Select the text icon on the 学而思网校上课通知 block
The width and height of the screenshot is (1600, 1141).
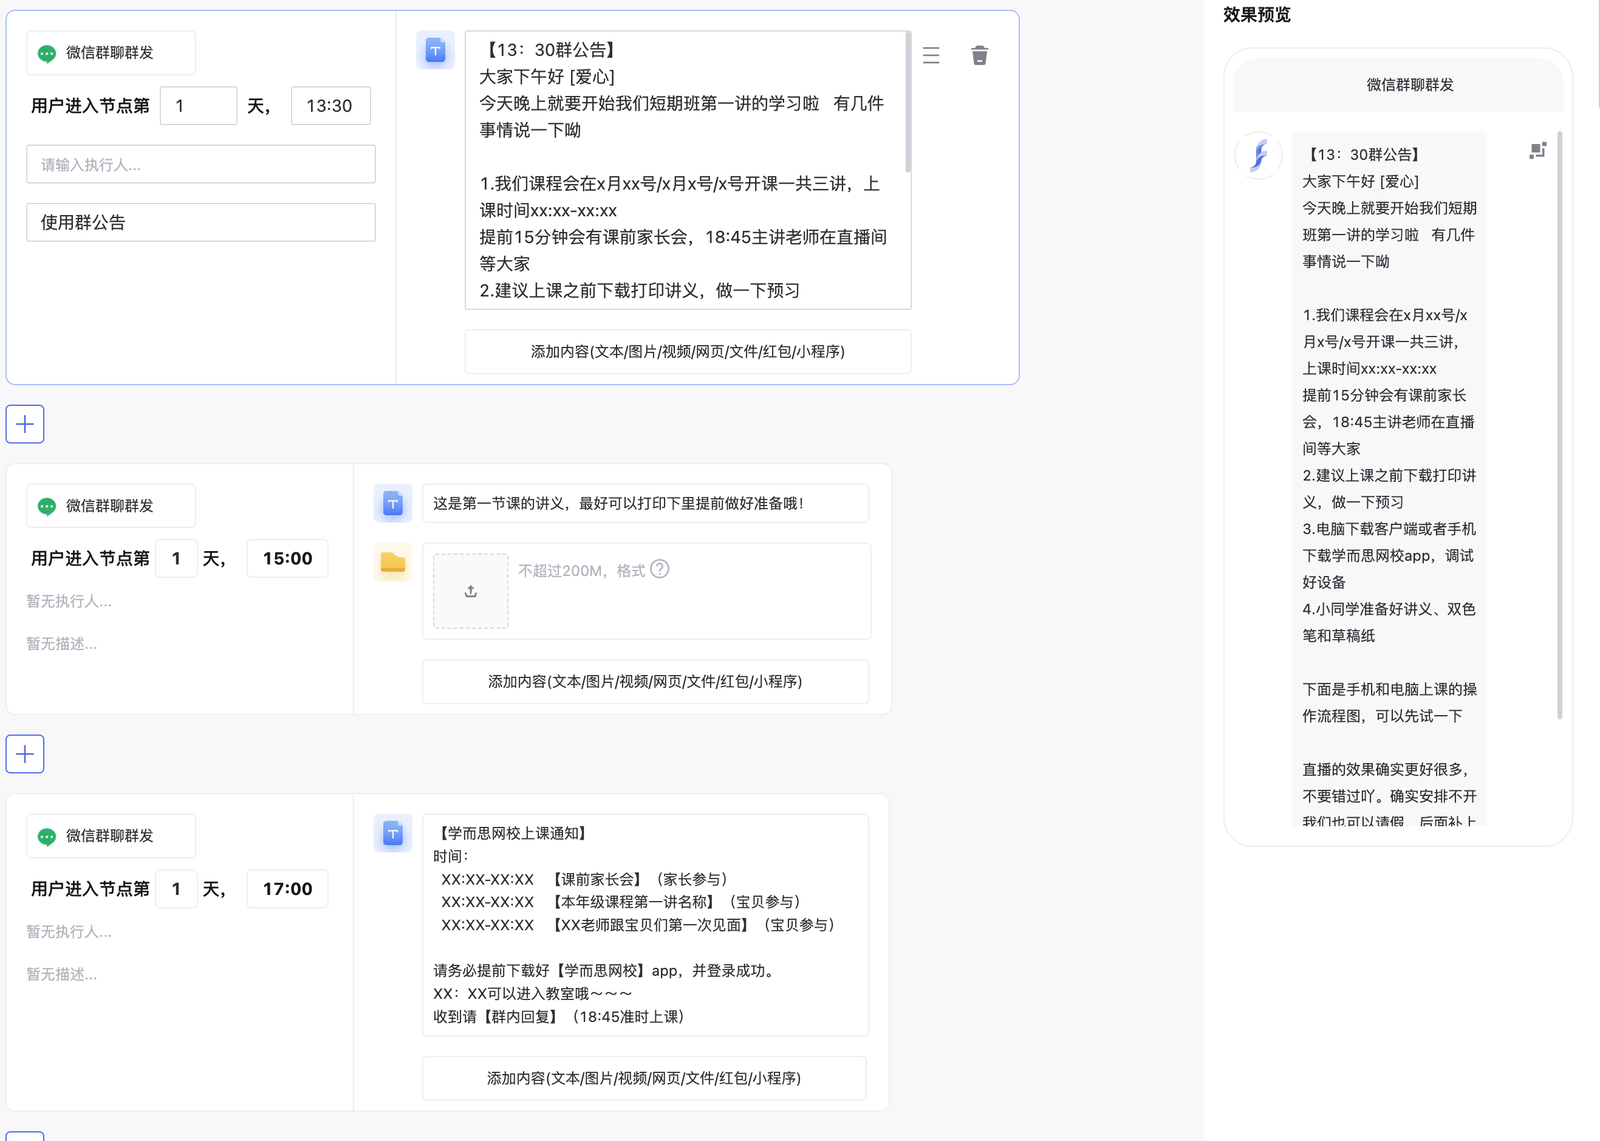[x=393, y=832]
